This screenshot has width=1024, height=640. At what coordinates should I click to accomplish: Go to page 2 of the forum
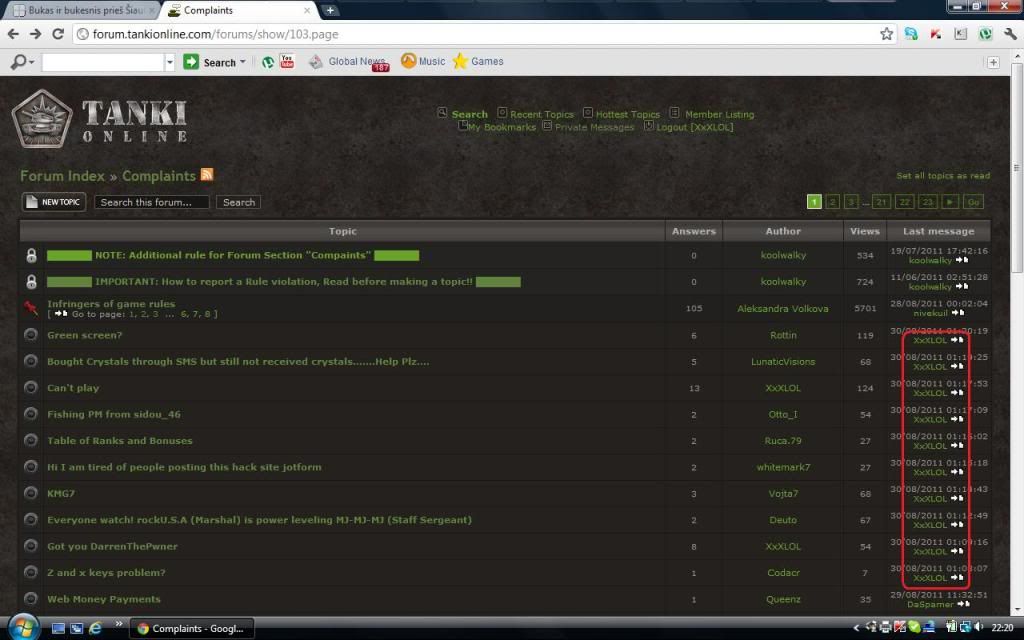click(x=832, y=202)
